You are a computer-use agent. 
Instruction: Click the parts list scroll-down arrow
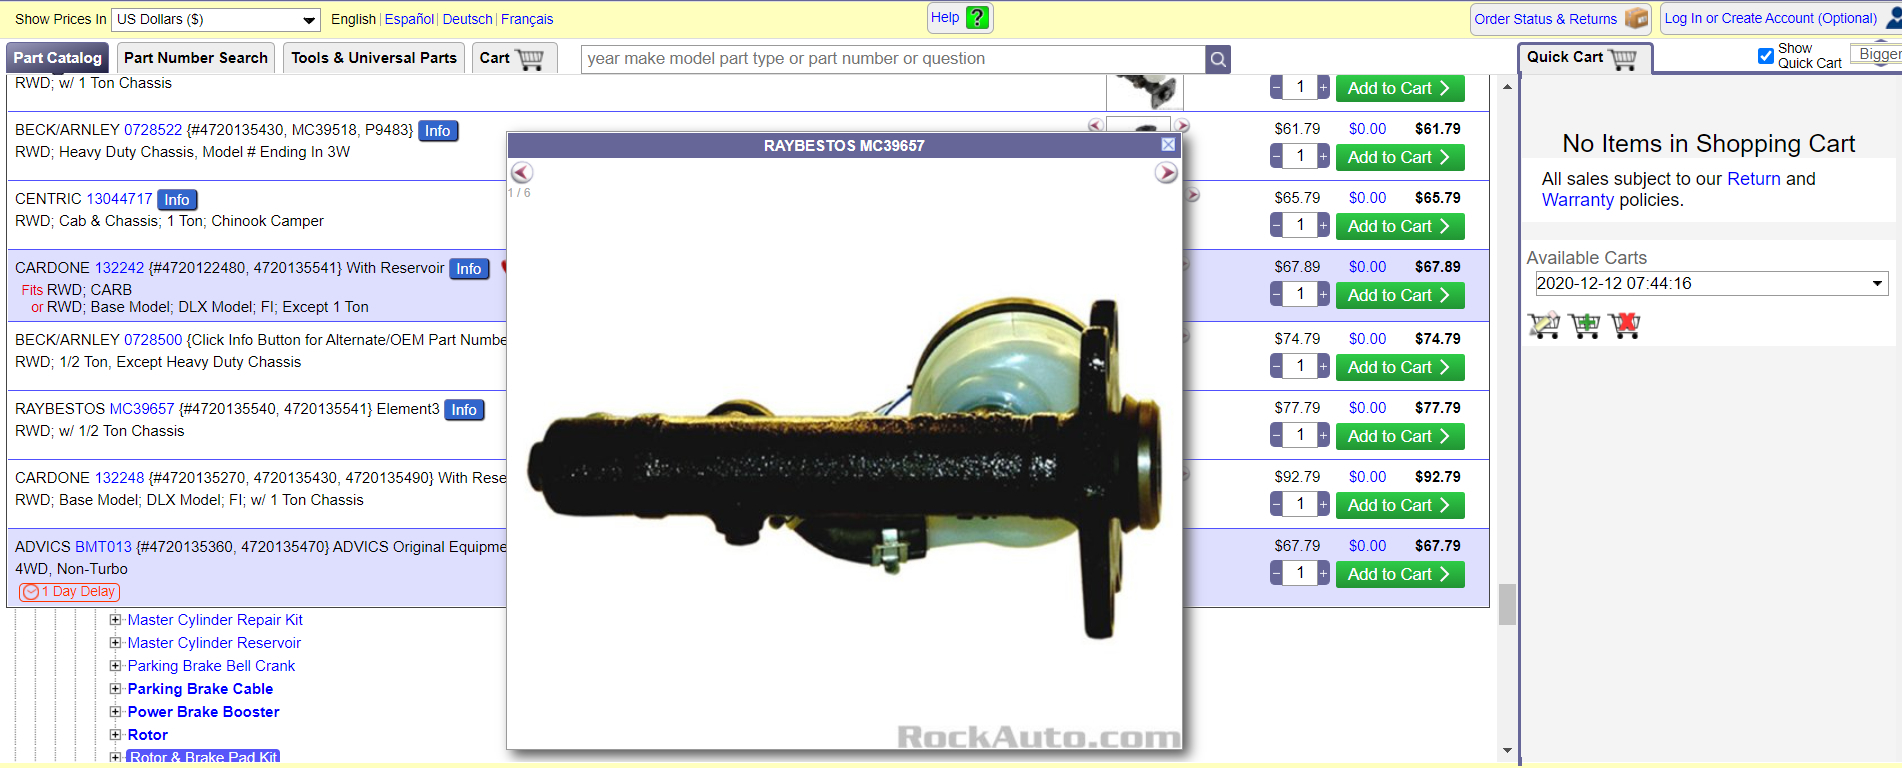1507,751
